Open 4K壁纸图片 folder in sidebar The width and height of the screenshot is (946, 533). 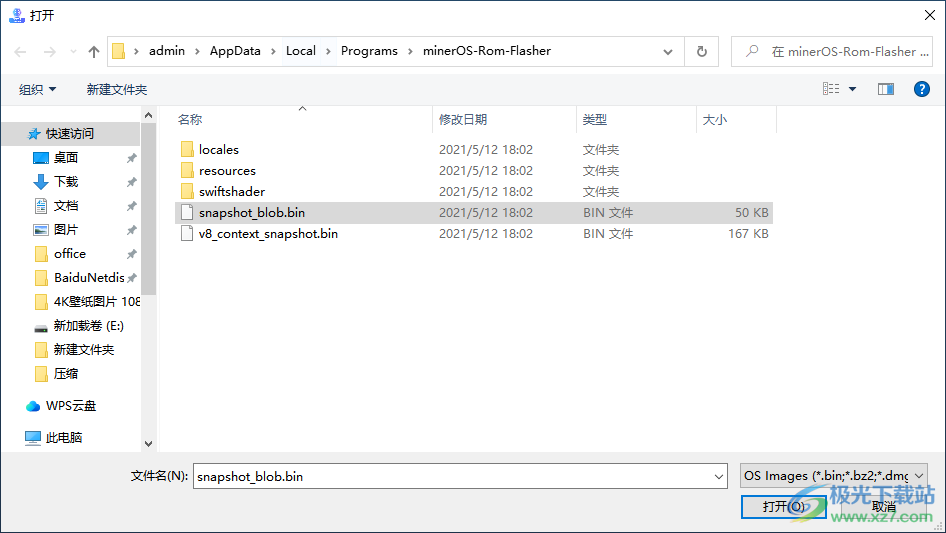pyautogui.click(x=97, y=301)
